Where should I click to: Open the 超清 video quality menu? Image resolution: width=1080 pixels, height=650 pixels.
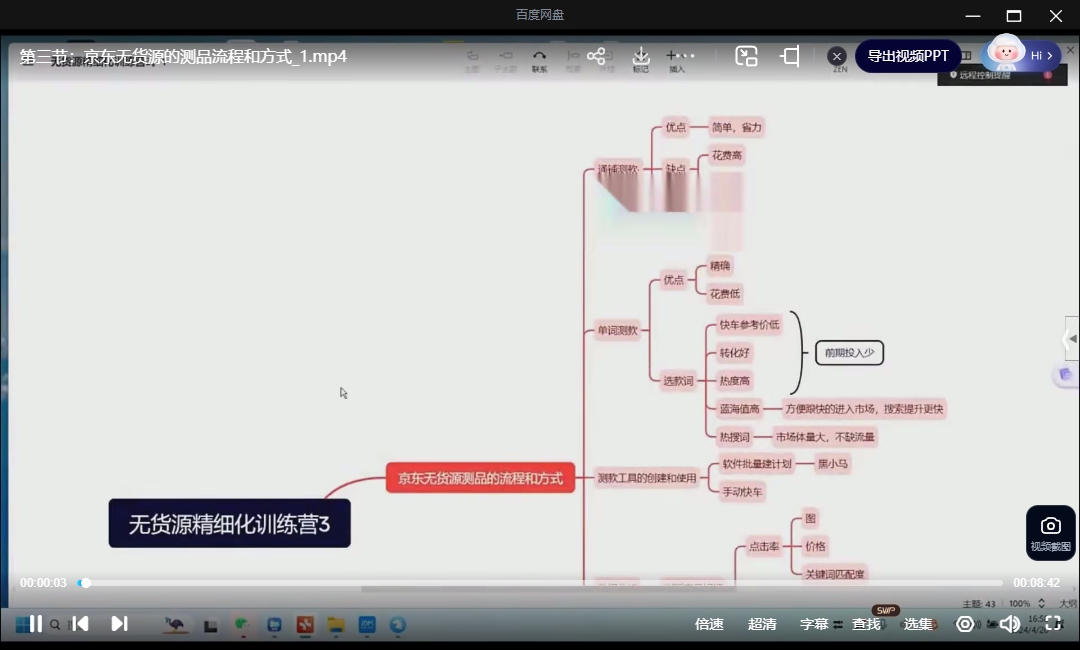762,624
